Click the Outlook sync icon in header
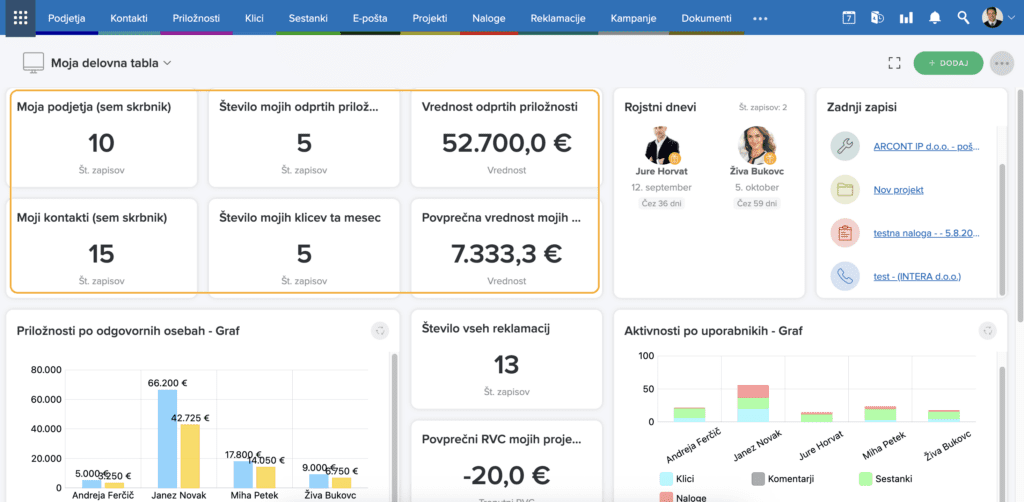Image resolution: width=1024 pixels, height=502 pixels. (x=877, y=18)
